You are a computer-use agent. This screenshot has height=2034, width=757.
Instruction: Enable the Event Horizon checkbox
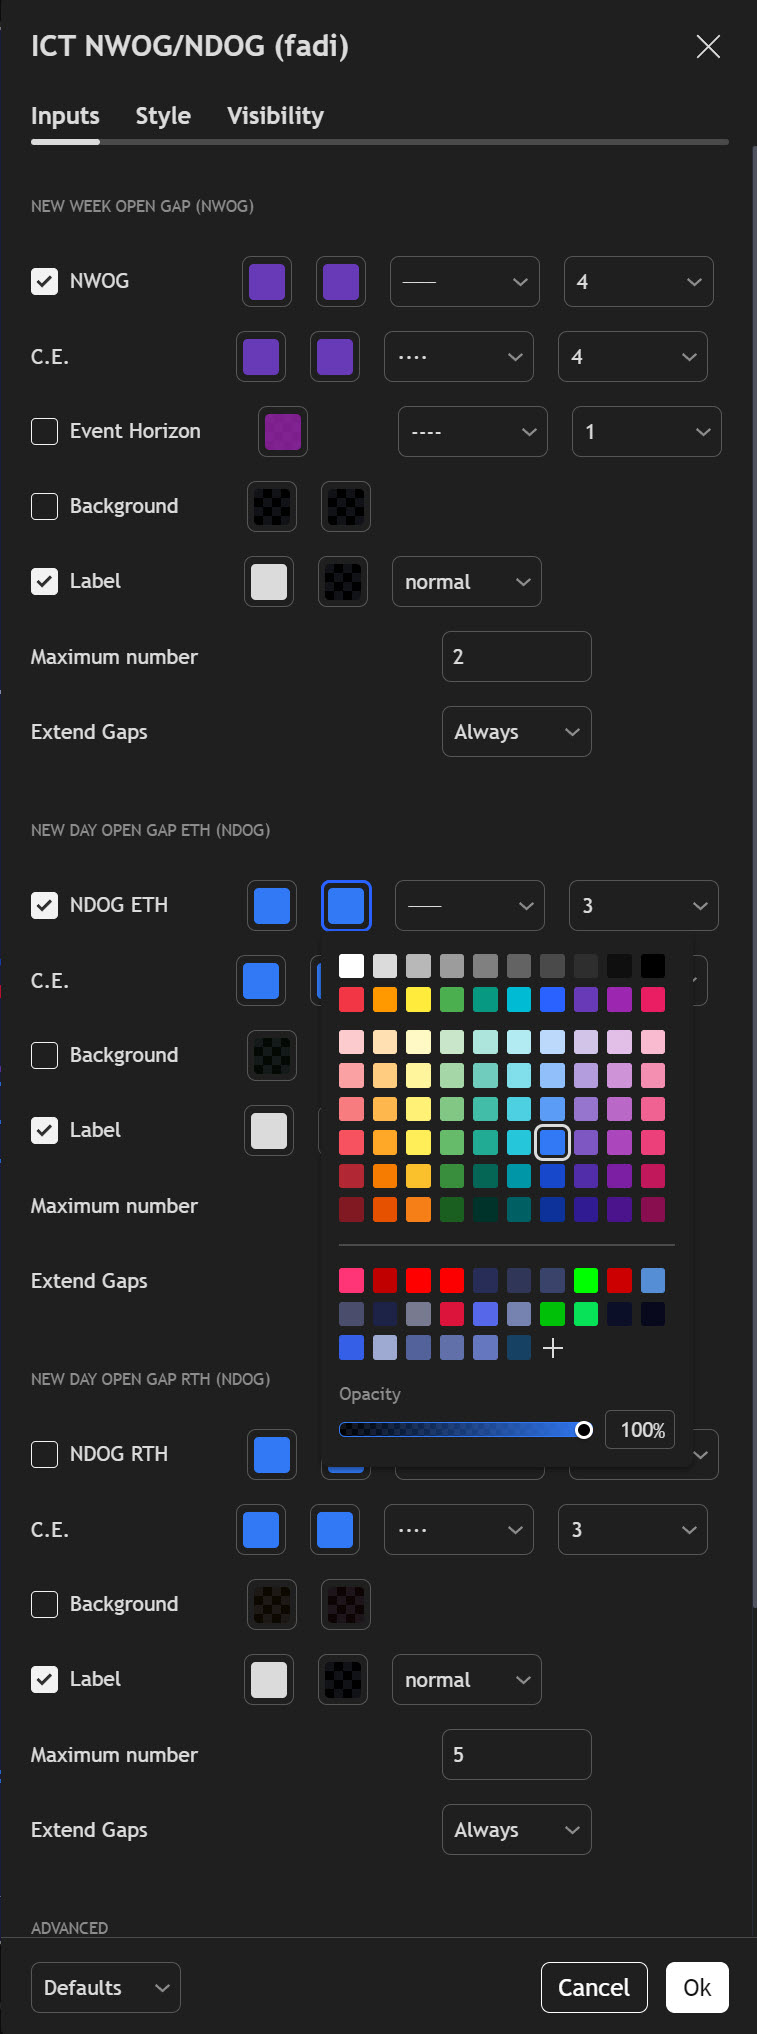click(x=45, y=431)
